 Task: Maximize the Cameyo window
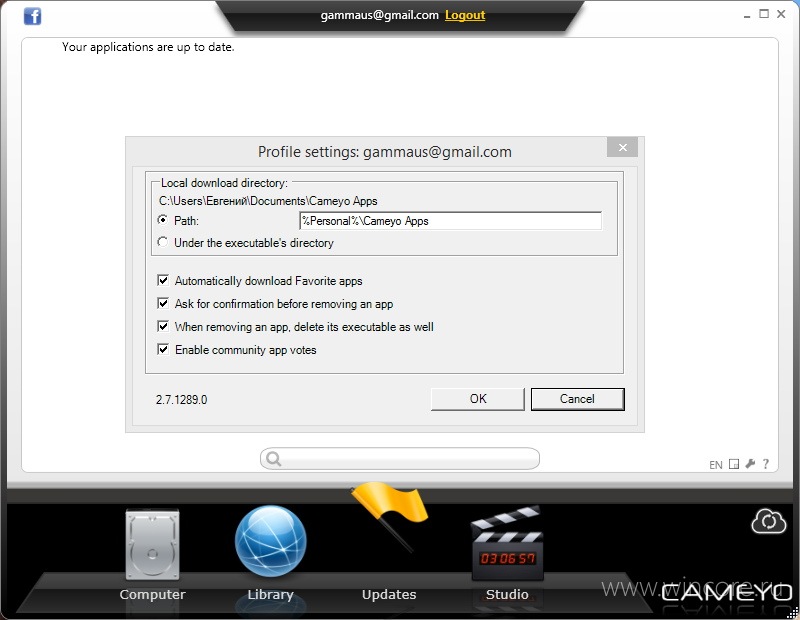[764, 14]
